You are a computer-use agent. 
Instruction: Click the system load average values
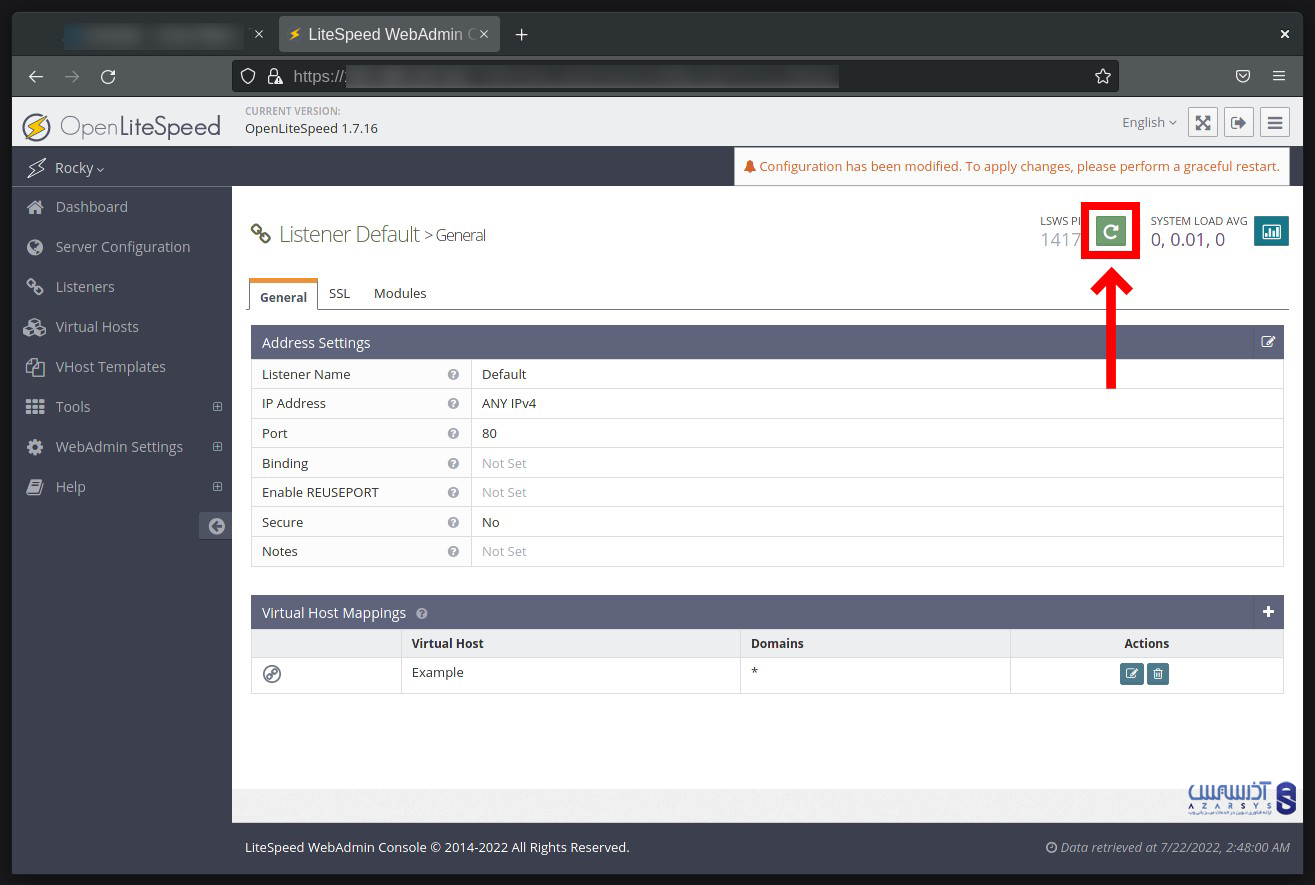[x=1187, y=240]
